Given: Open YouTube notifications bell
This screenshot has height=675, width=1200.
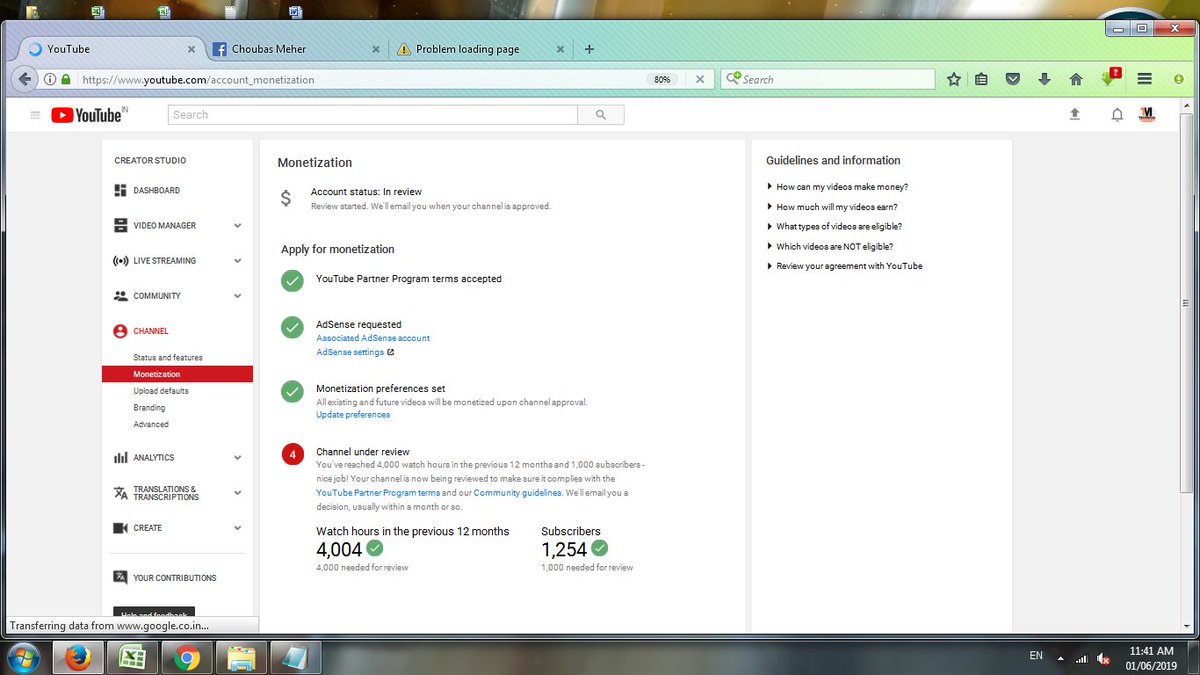Looking at the screenshot, I should (1117, 115).
